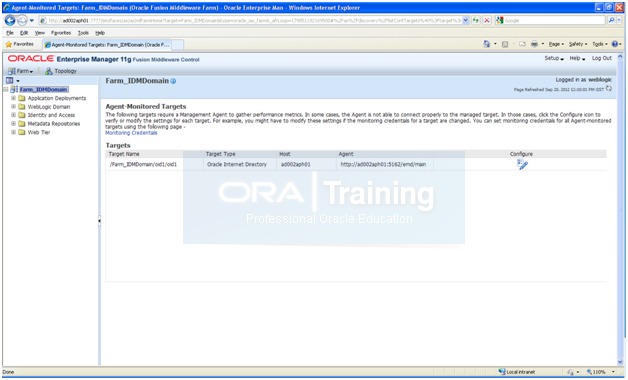Click the browser Back arrow button
The image size is (628, 380).
tap(10, 20)
